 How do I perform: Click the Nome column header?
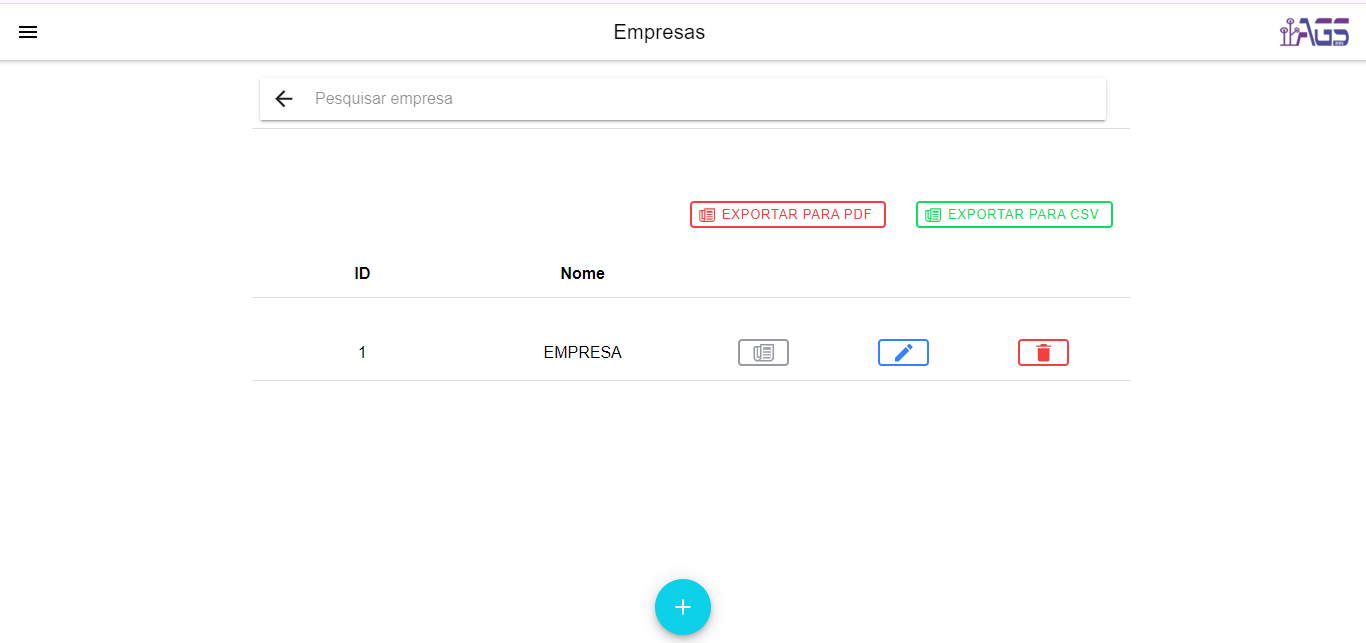(582, 274)
